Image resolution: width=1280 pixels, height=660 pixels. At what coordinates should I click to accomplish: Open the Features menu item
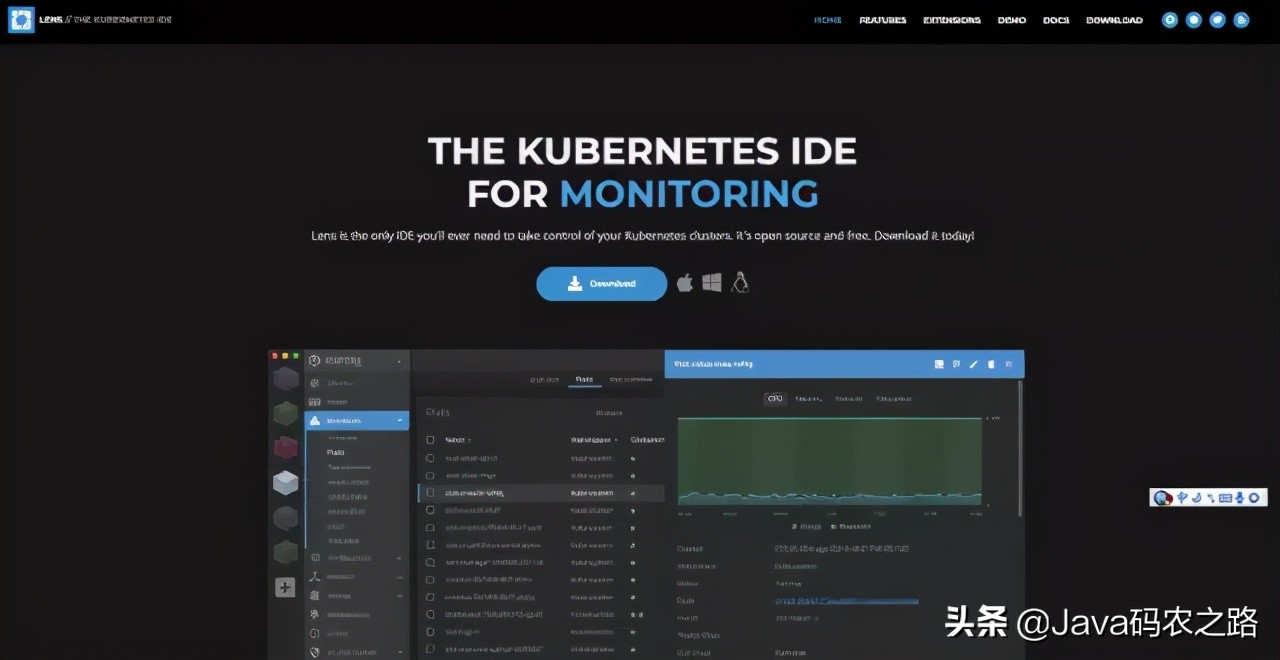[882, 20]
